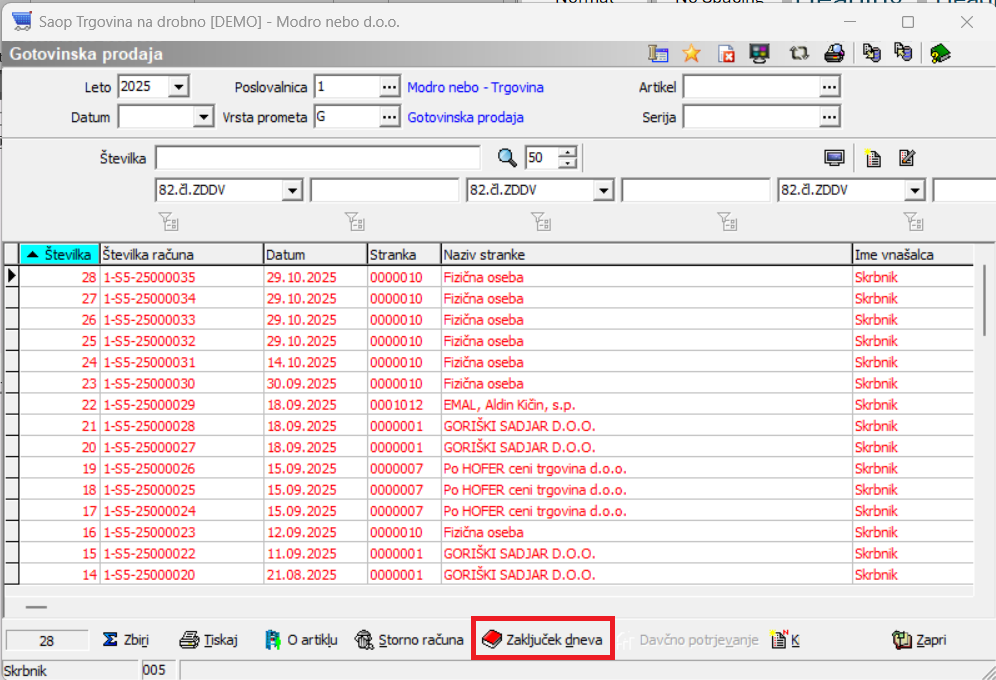Focus the Artikel input field
The width and height of the screenshot is (996, 680).
point(751,87)
